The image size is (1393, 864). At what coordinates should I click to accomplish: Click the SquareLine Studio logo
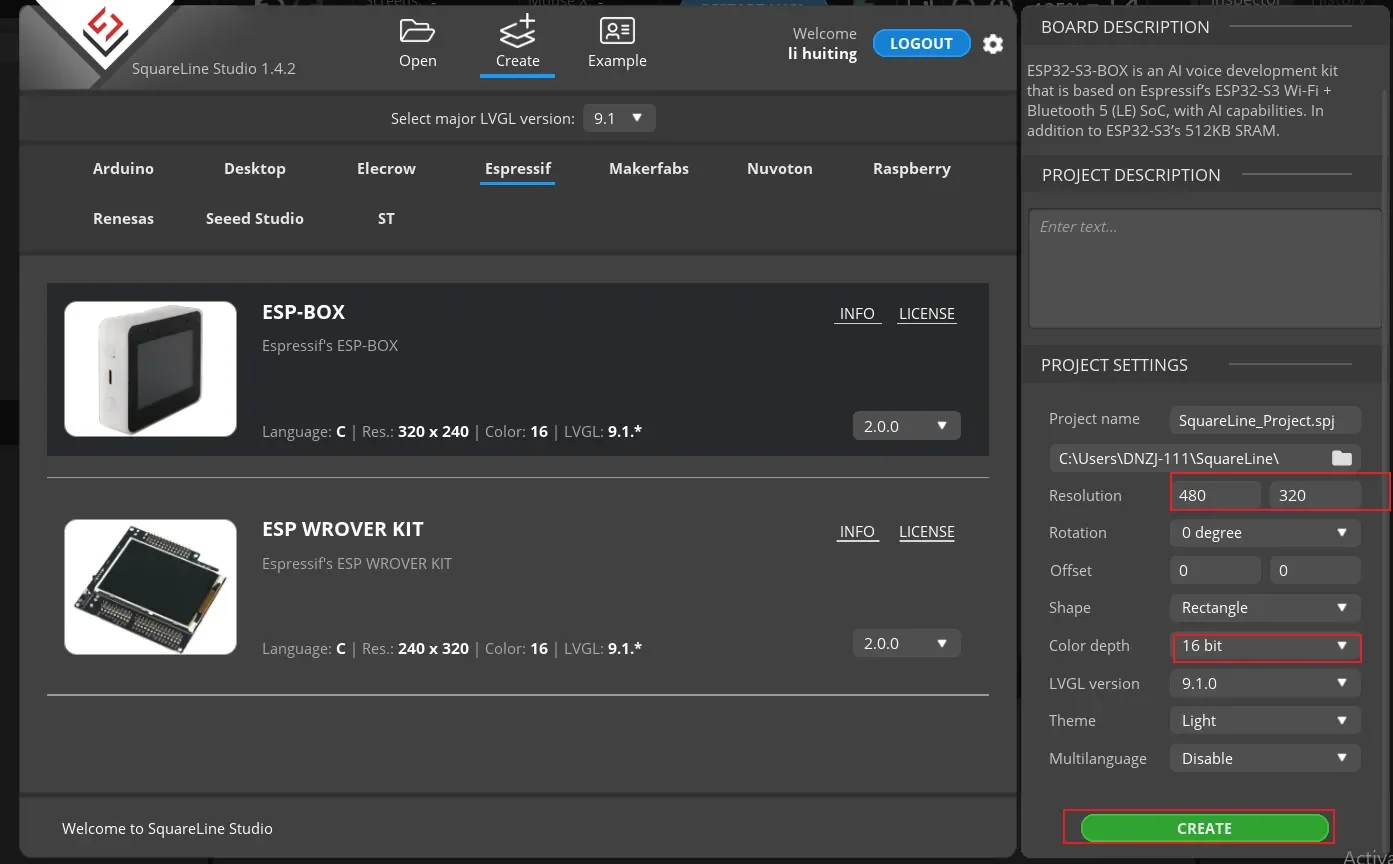[104, 31]
